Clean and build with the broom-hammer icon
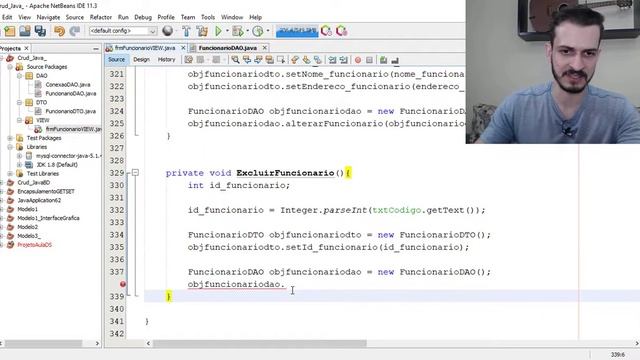This screenshot has width=640, height=360. click(202, 31)
